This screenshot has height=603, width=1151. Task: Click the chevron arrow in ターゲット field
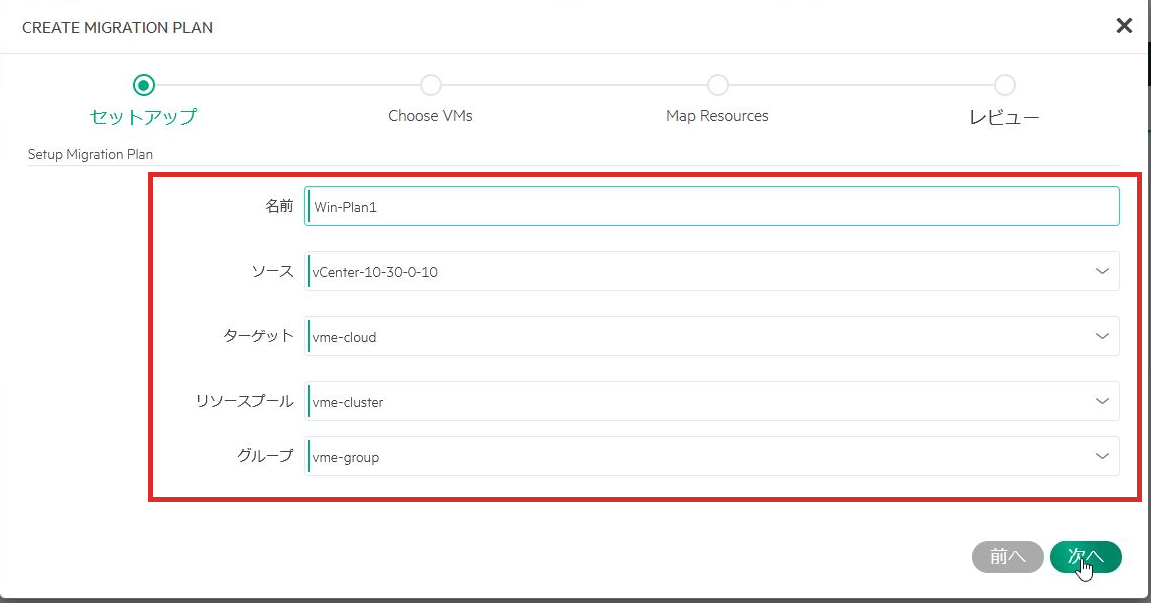(x=1102, y=337)
